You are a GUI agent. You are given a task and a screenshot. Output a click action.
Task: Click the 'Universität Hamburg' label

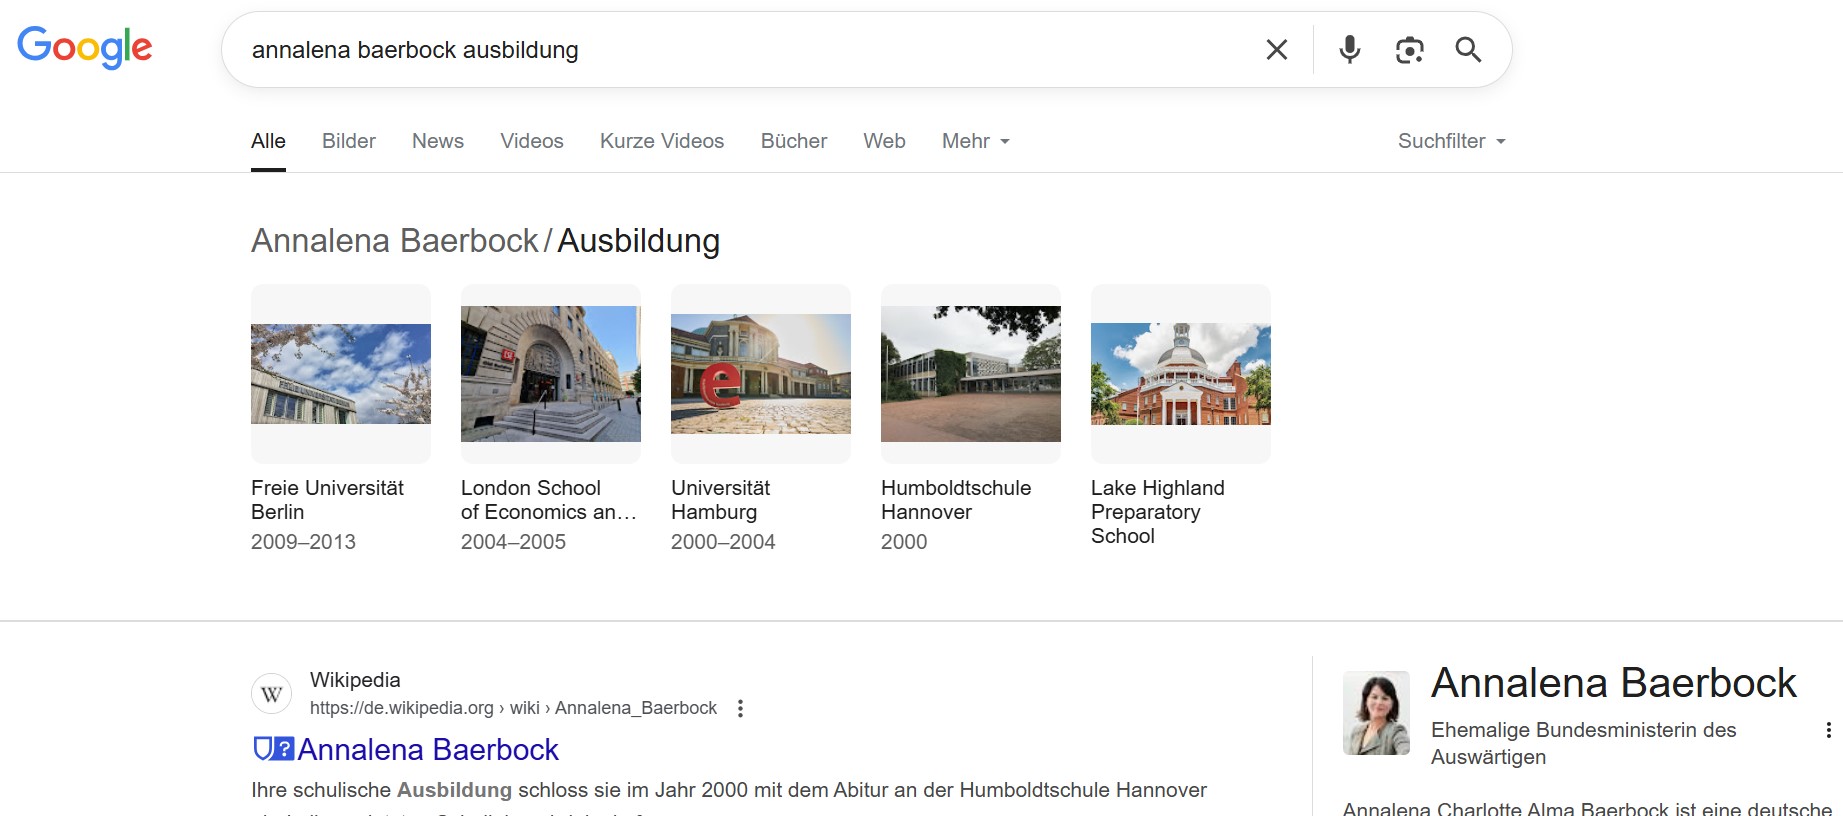(720, 500)
